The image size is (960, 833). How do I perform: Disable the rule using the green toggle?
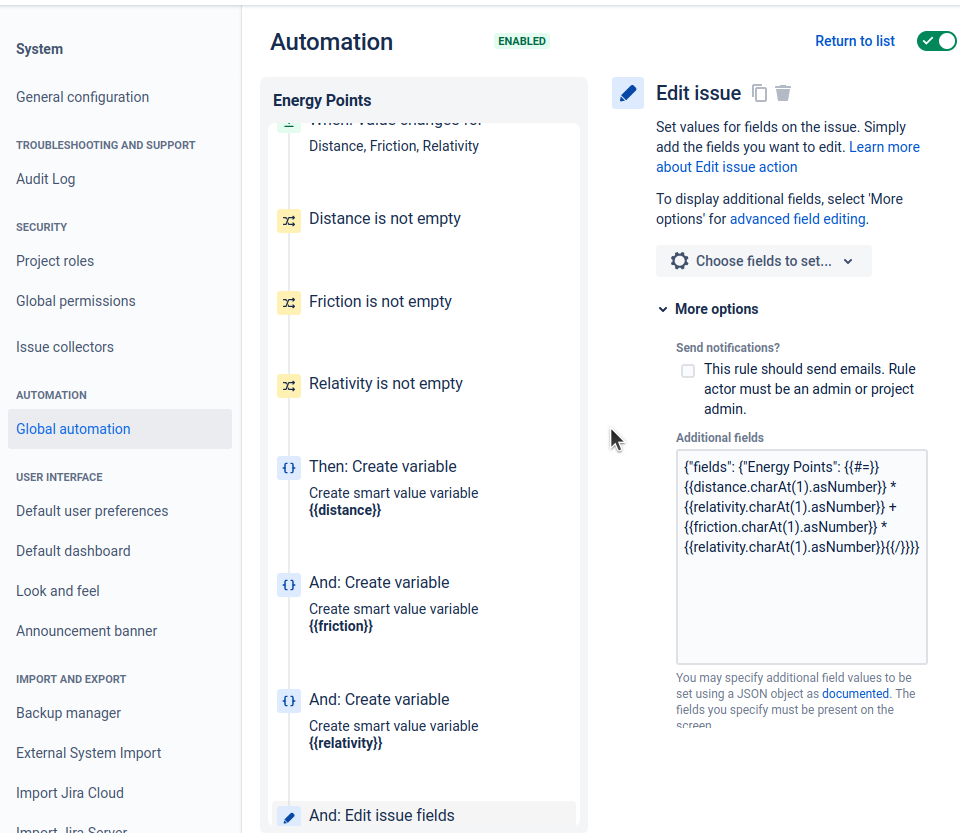click(x=936, y=41)
